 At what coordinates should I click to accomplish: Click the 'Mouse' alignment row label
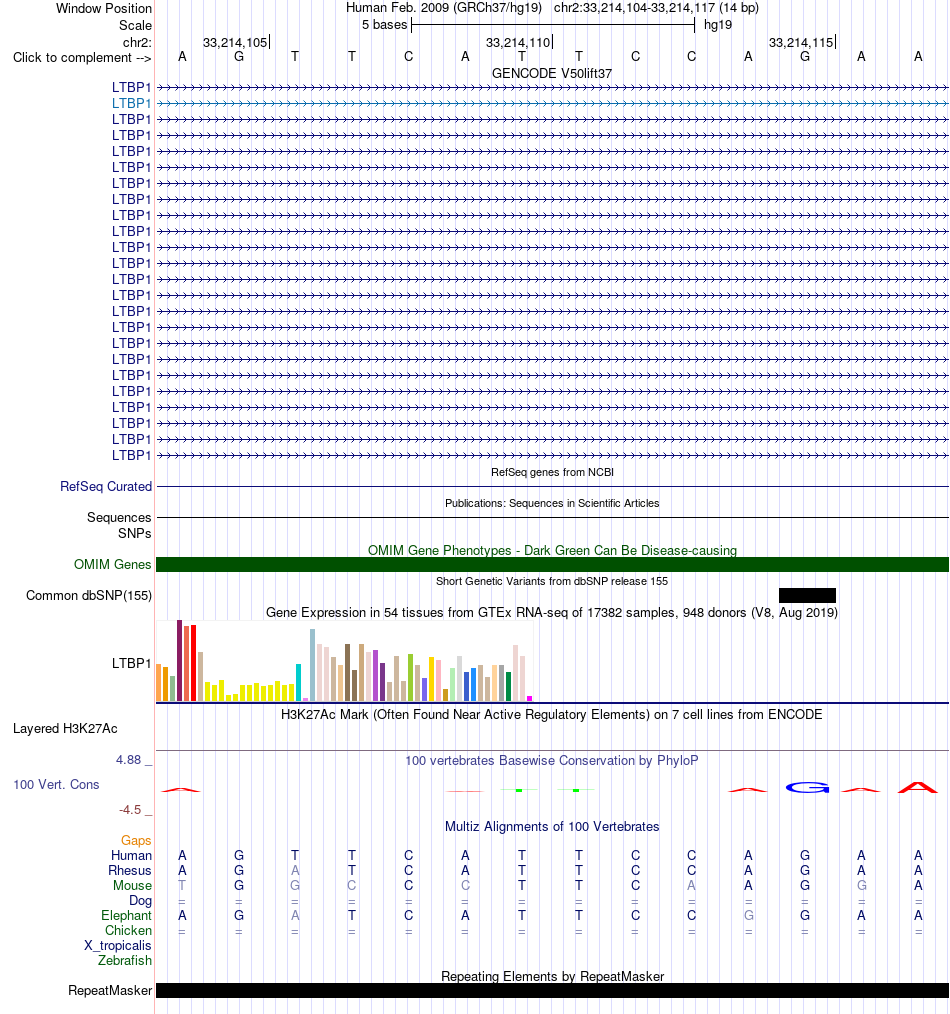click(x=133, y=885)
